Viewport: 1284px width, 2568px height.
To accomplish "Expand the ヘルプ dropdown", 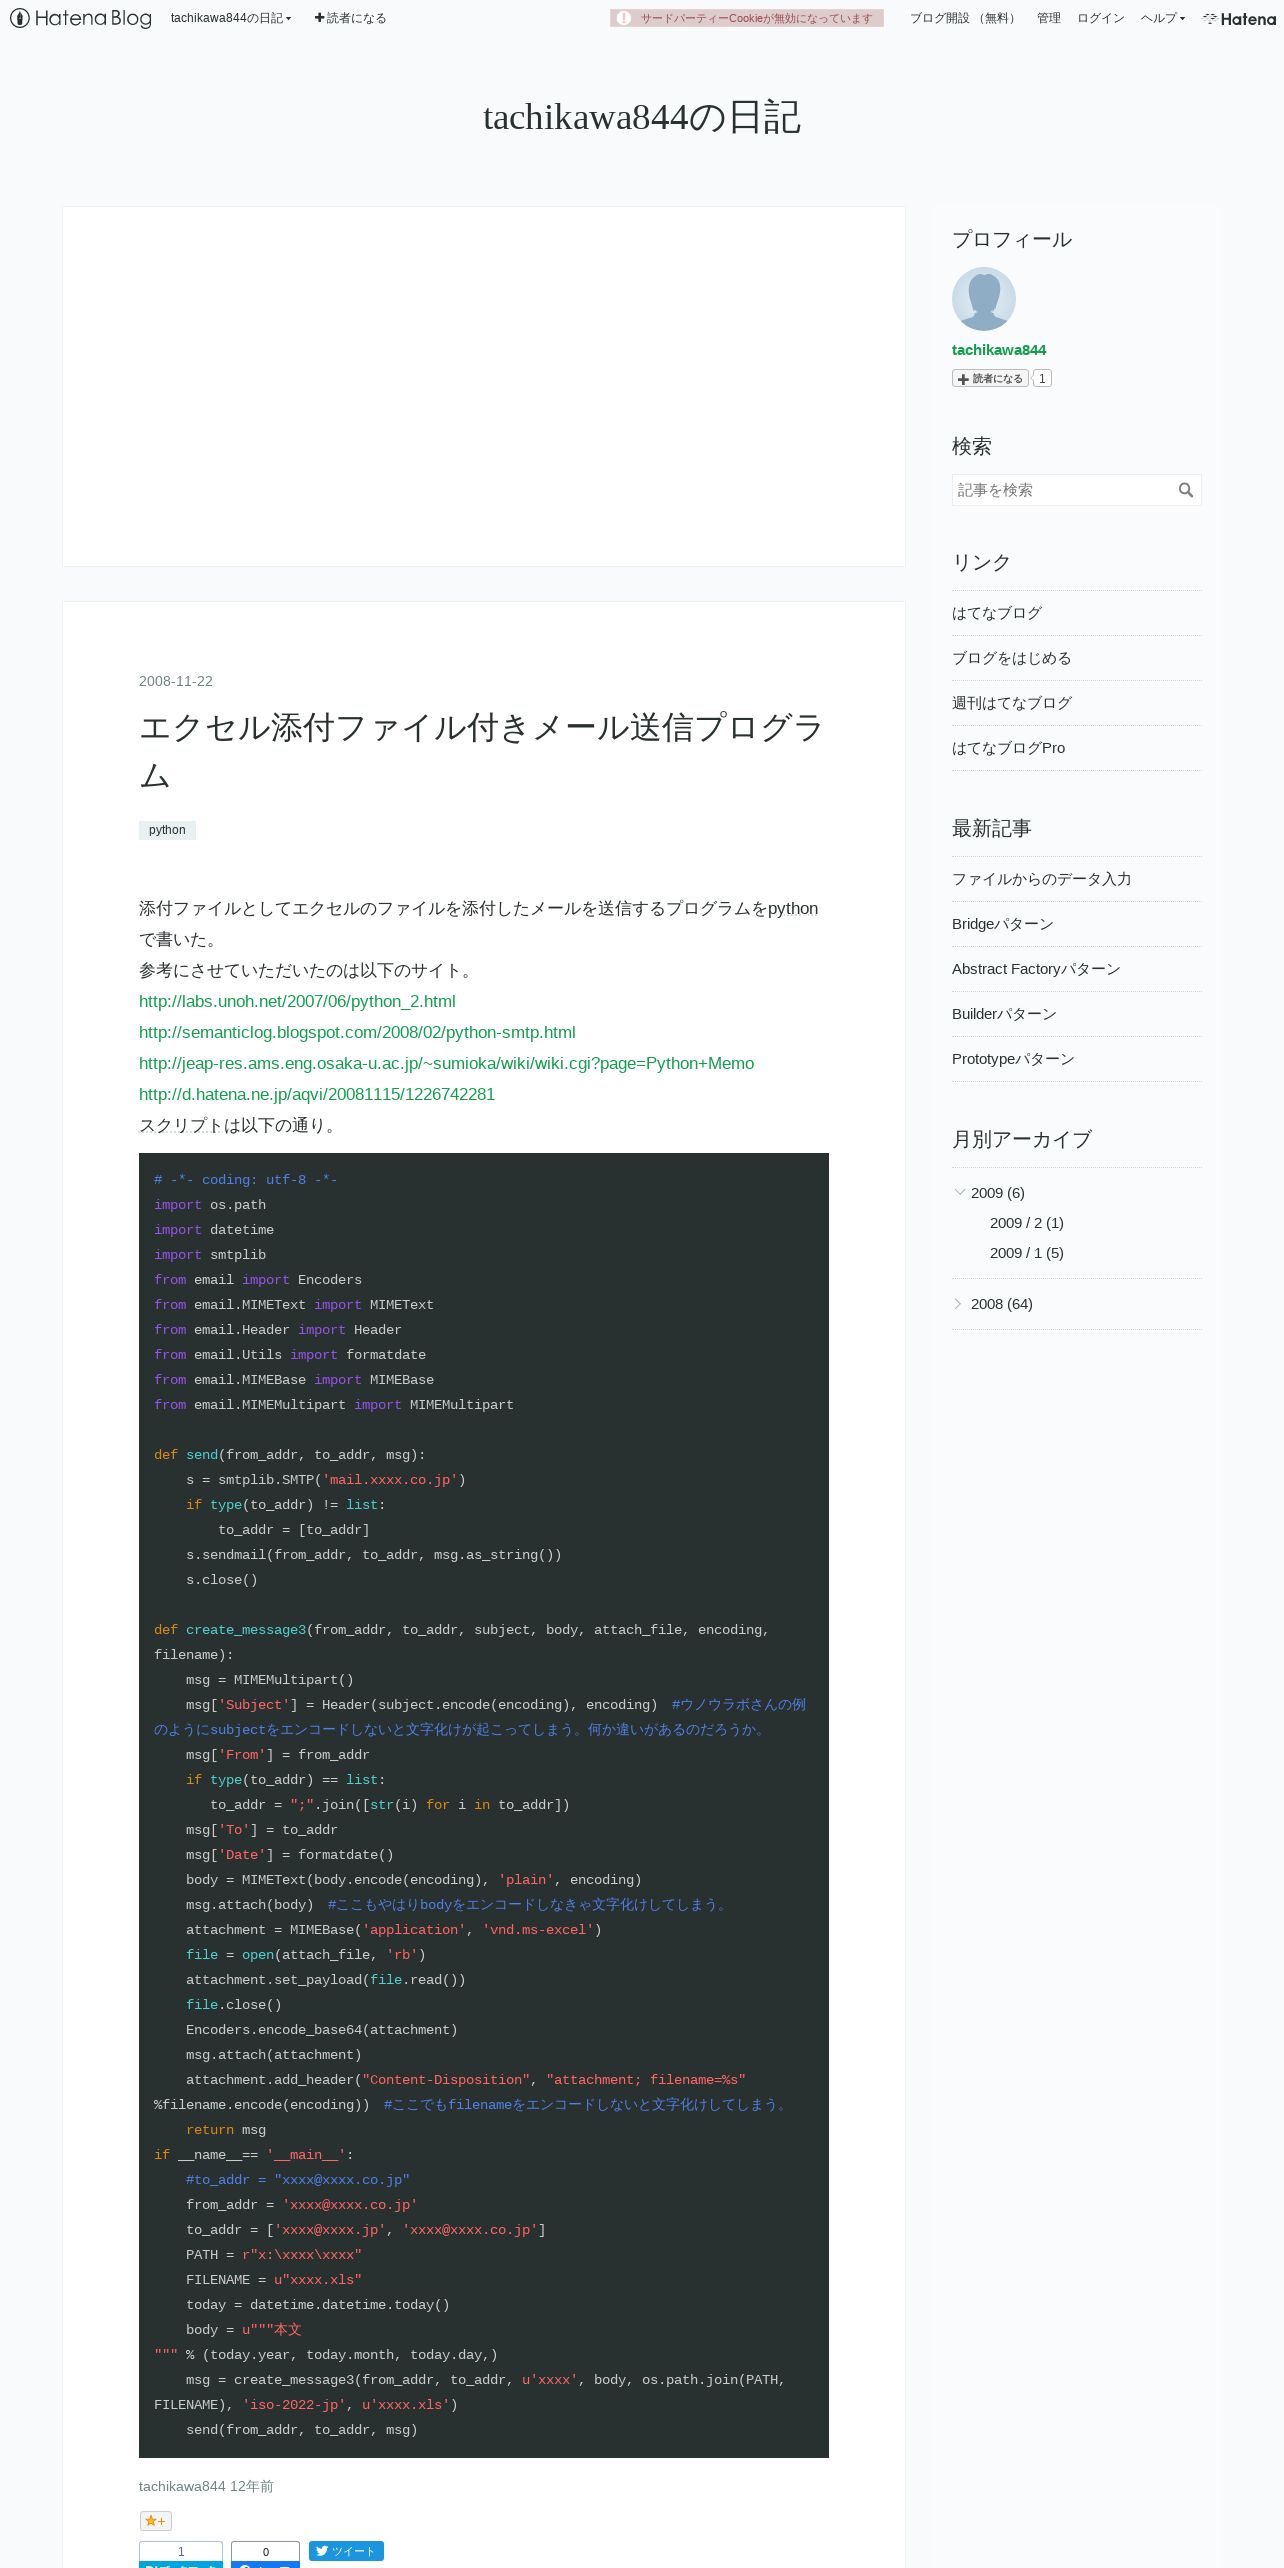I will click(x=1162, y=18).
